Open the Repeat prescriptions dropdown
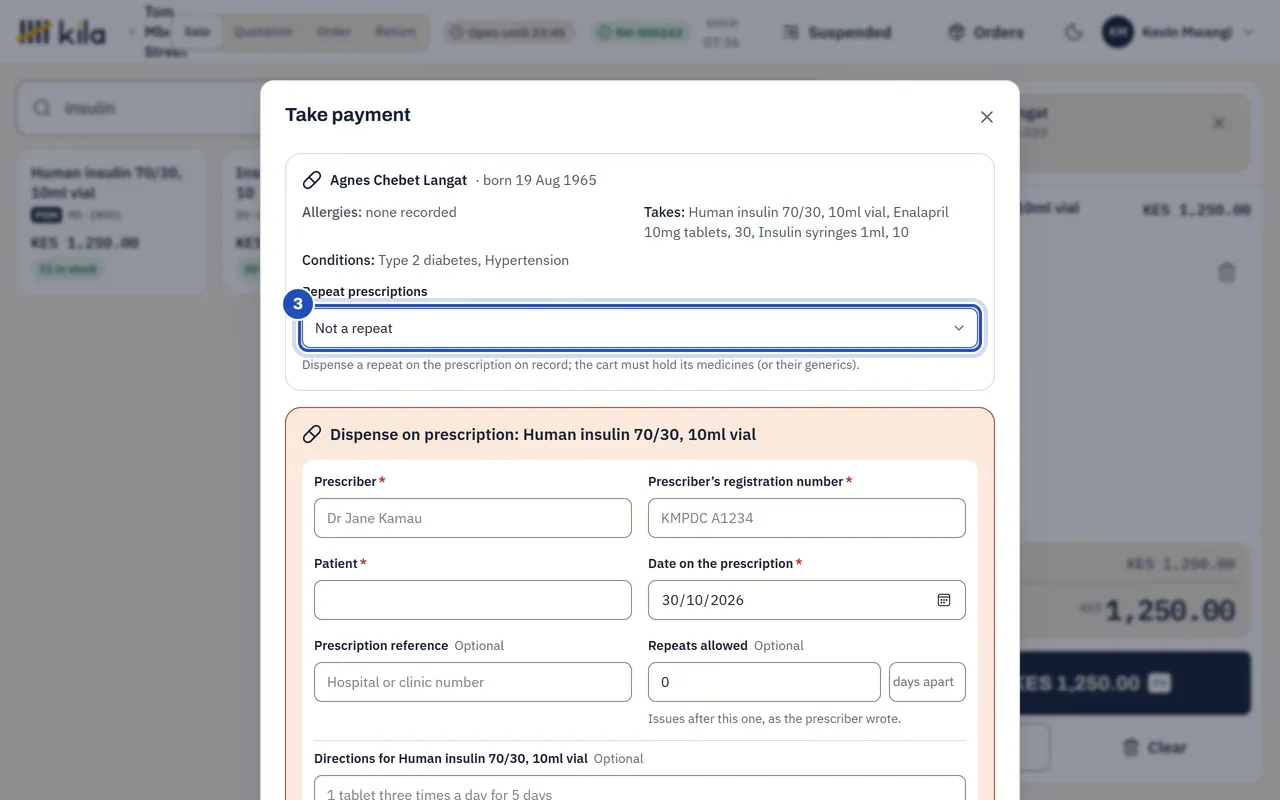Viewport: 1280px width, 800px height. pos(640,328)
